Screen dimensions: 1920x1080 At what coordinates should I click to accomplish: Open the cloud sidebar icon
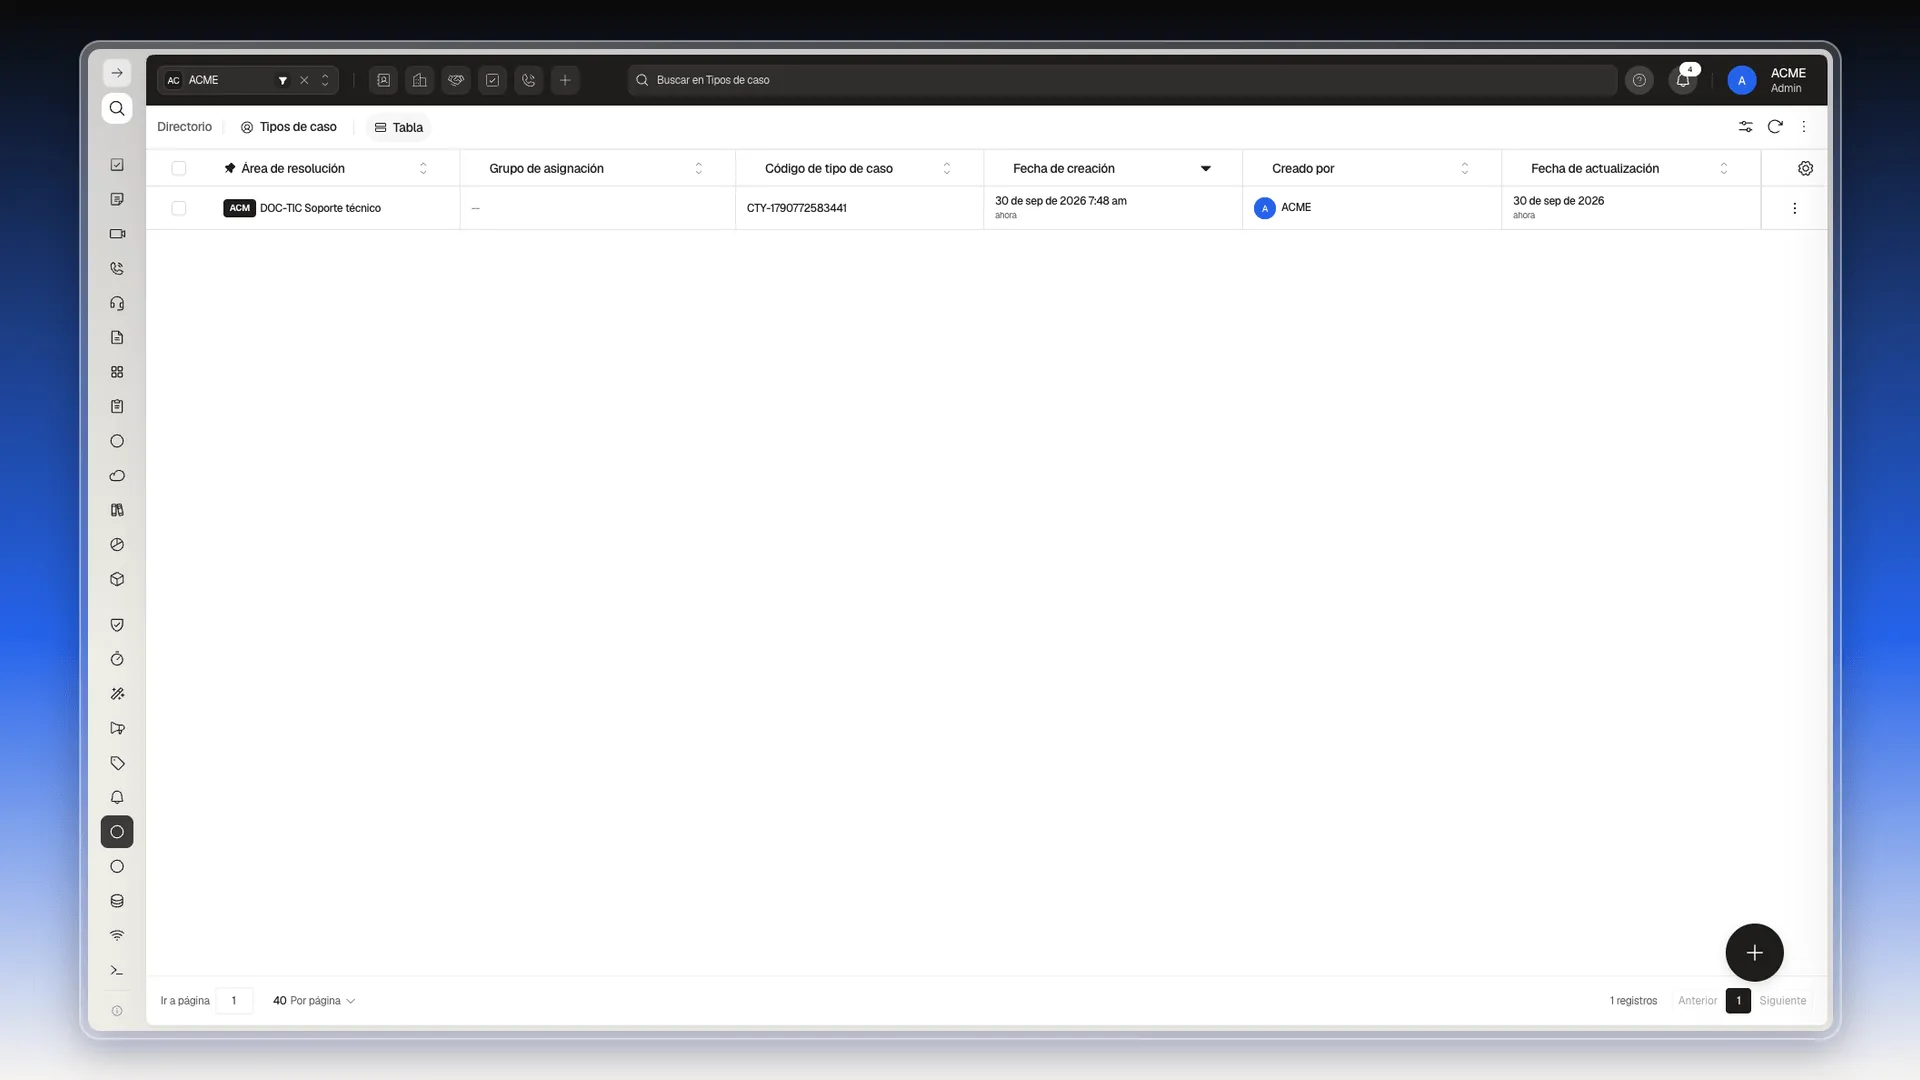(117, 476)
